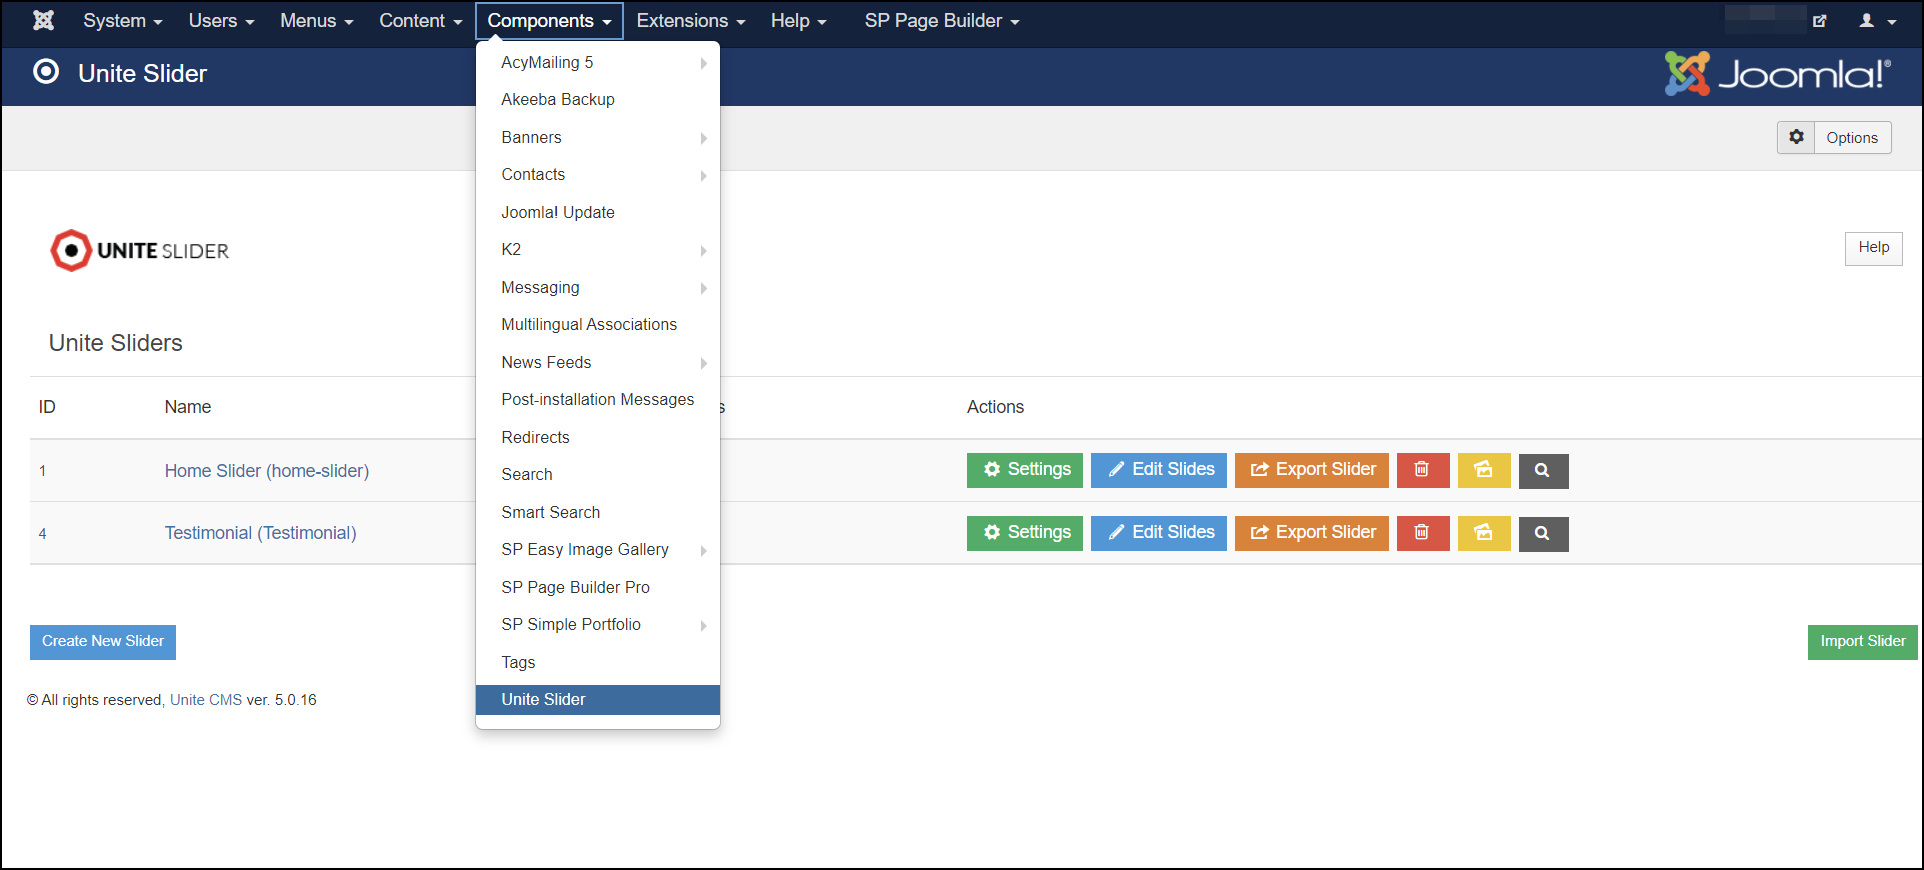Open the System dropdown menu
The image size is (1924, 870).
[x=122, y=21]
